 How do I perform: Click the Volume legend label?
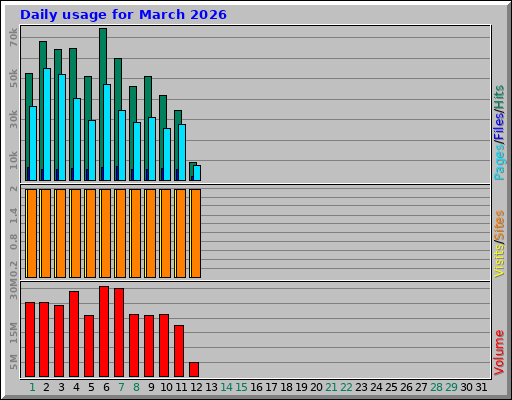499,353
